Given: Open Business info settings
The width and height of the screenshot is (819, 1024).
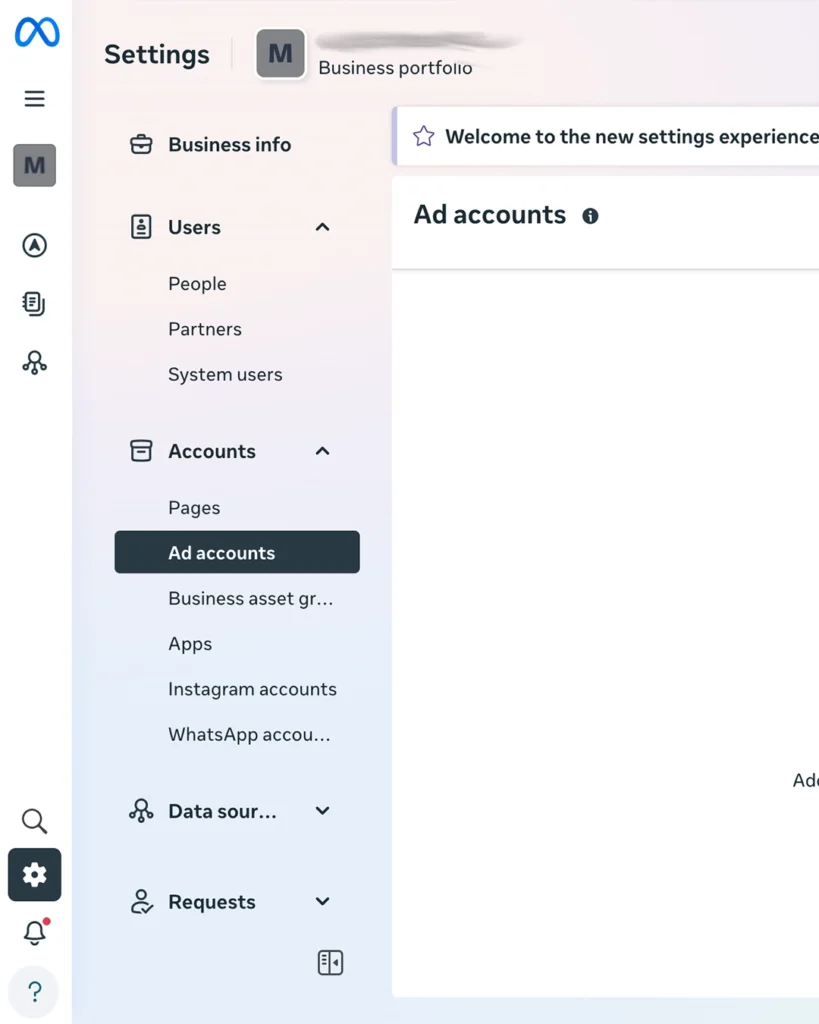Looking at the screenshot, I should click(x=229, y=145).
